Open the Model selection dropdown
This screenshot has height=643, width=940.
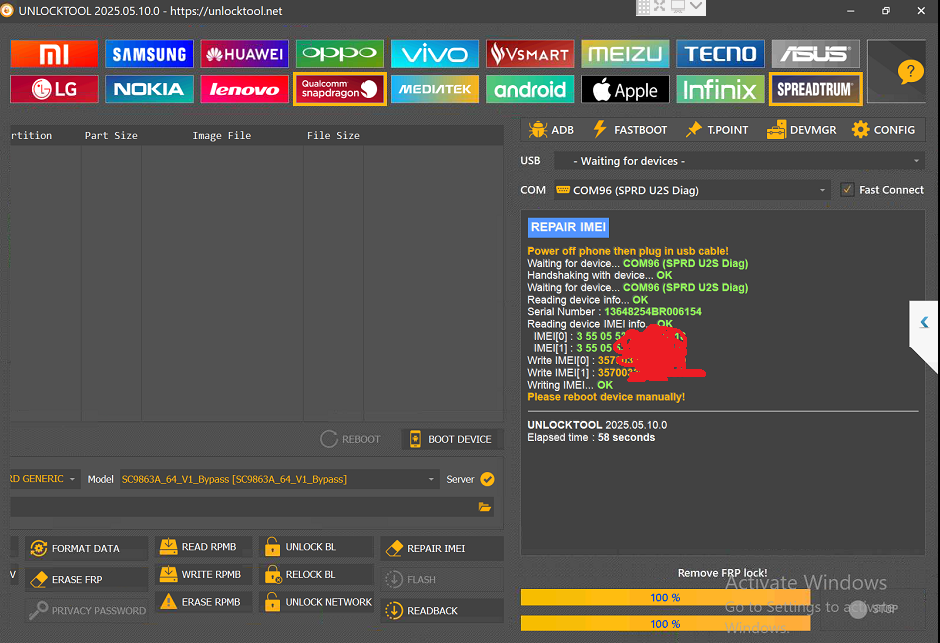pyautogui.click(x=278, y=479)
